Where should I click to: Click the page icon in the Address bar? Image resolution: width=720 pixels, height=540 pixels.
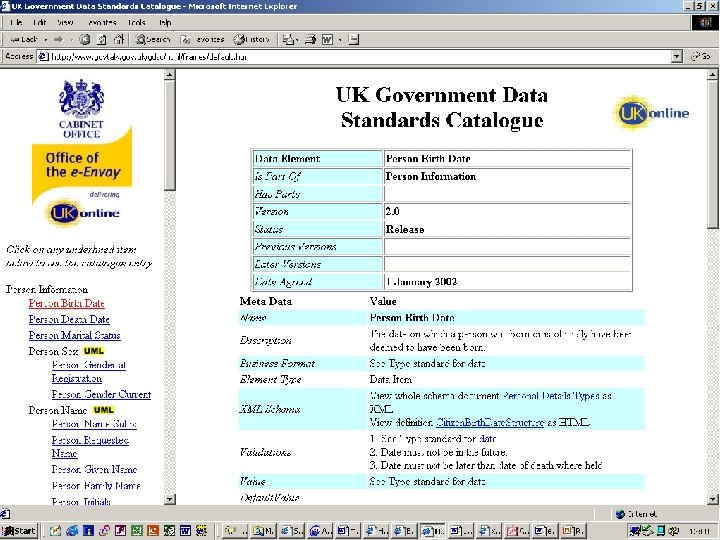pos(43,56)
